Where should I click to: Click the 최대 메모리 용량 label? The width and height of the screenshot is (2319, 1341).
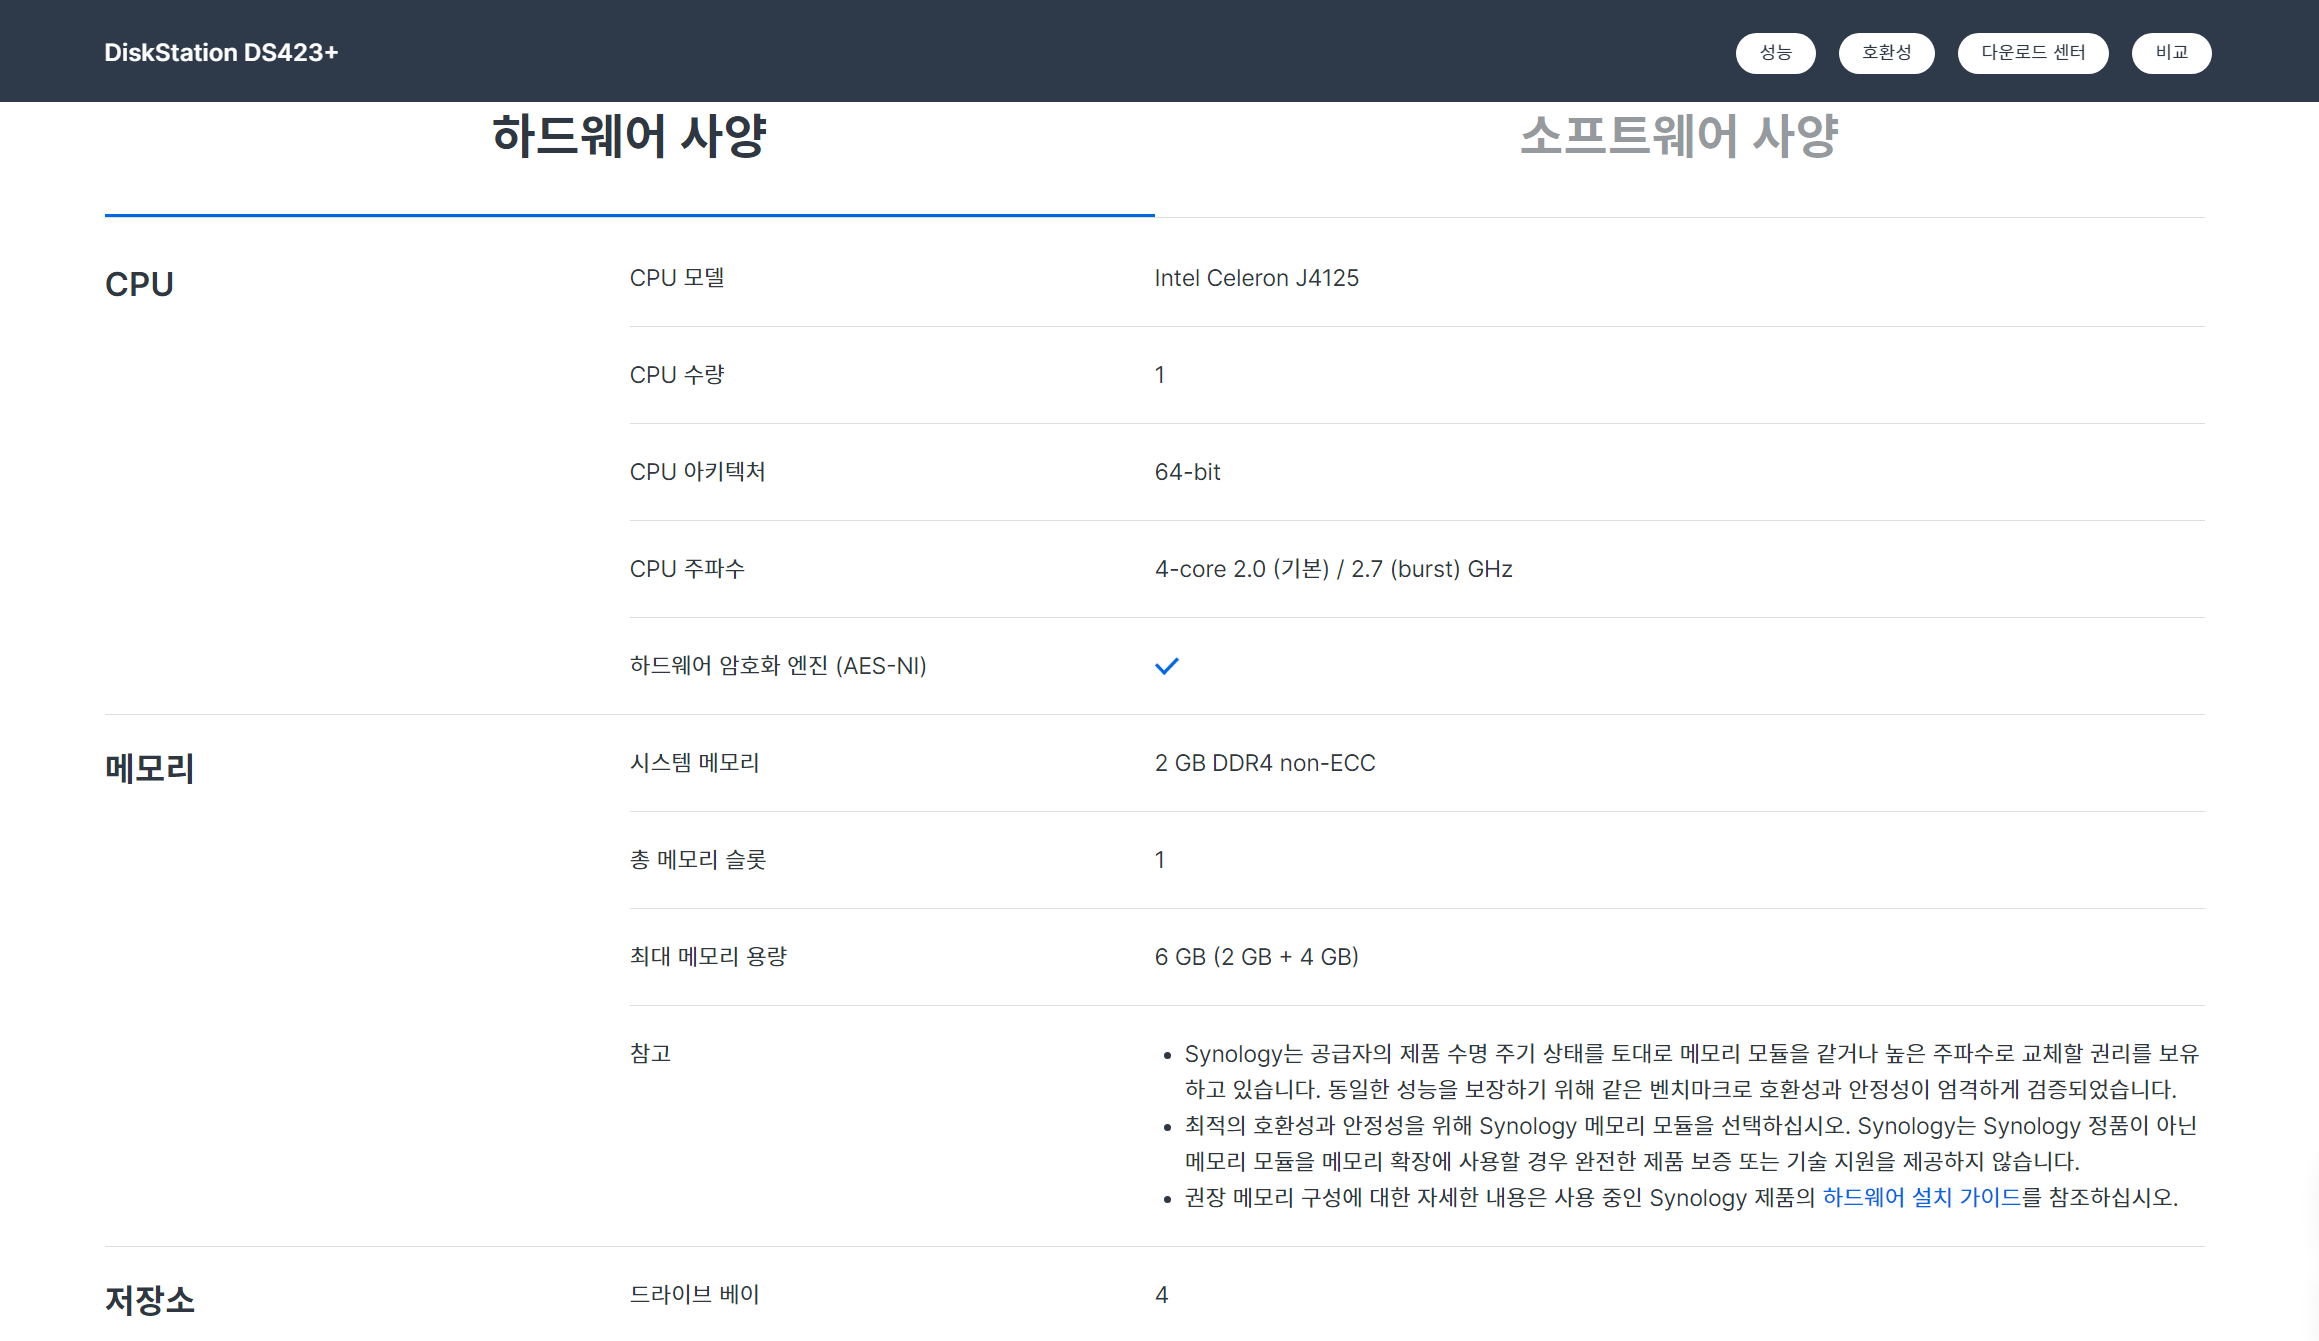point(708,957)
